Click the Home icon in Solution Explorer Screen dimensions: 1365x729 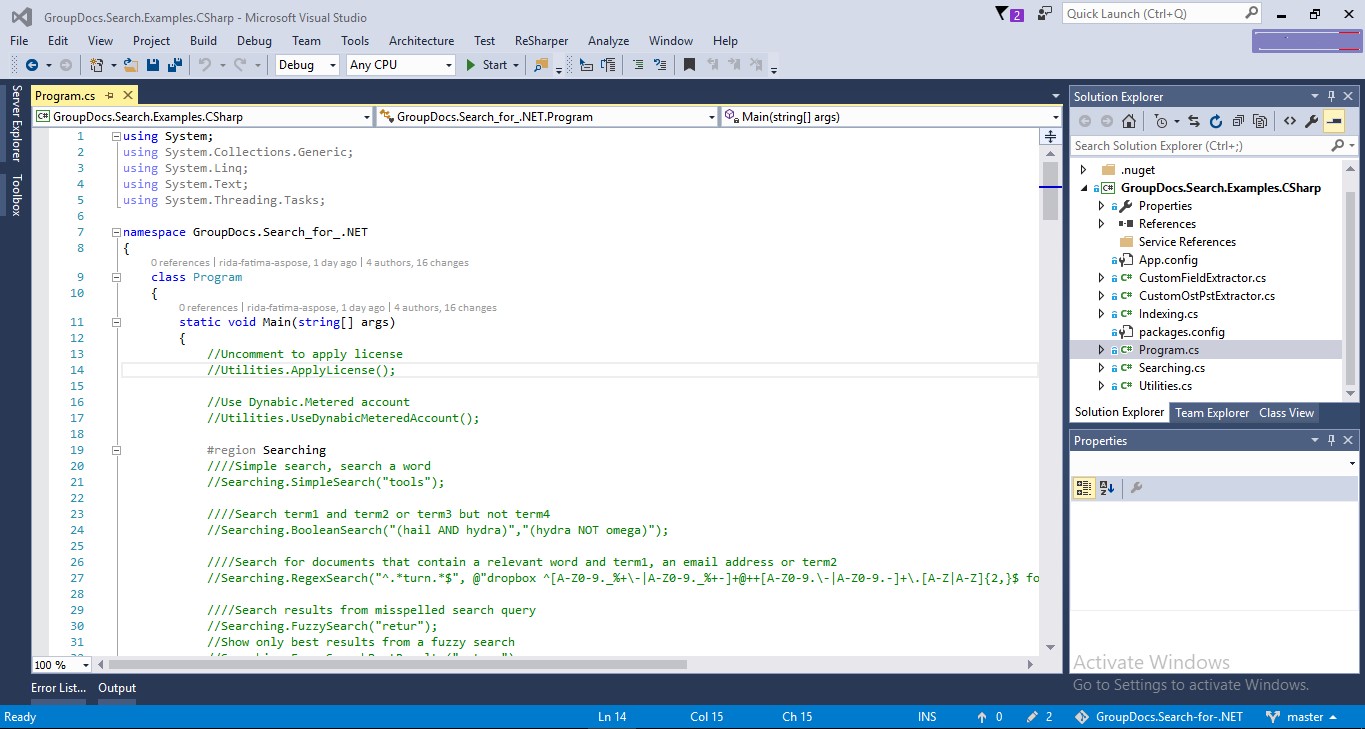click(1129, 121)
